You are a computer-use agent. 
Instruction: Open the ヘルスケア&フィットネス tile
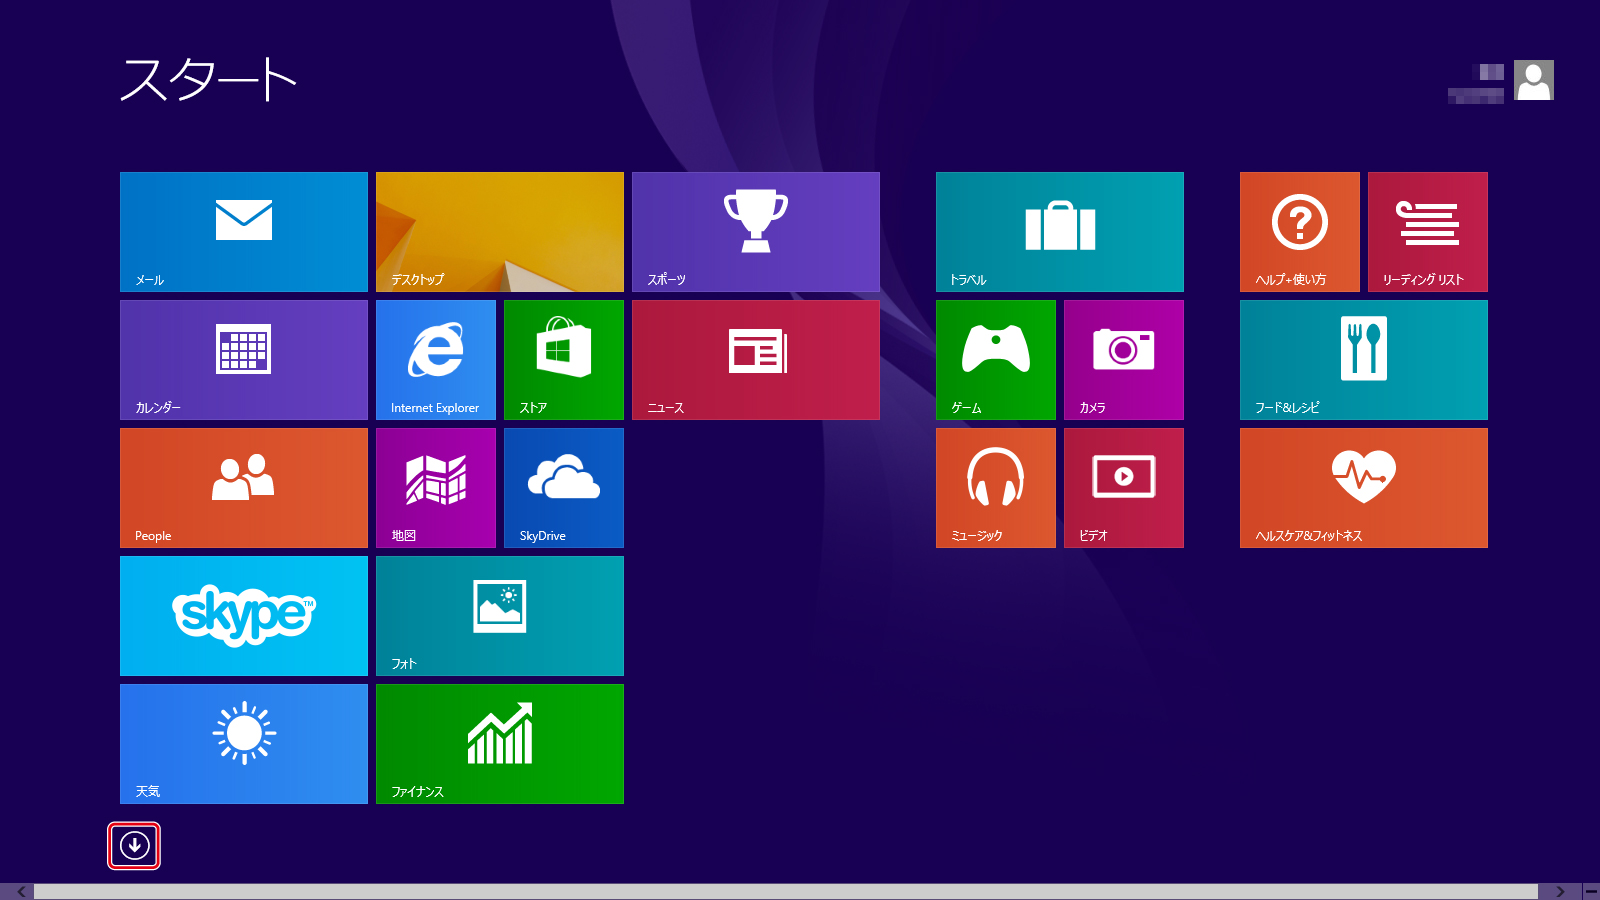1364,488
